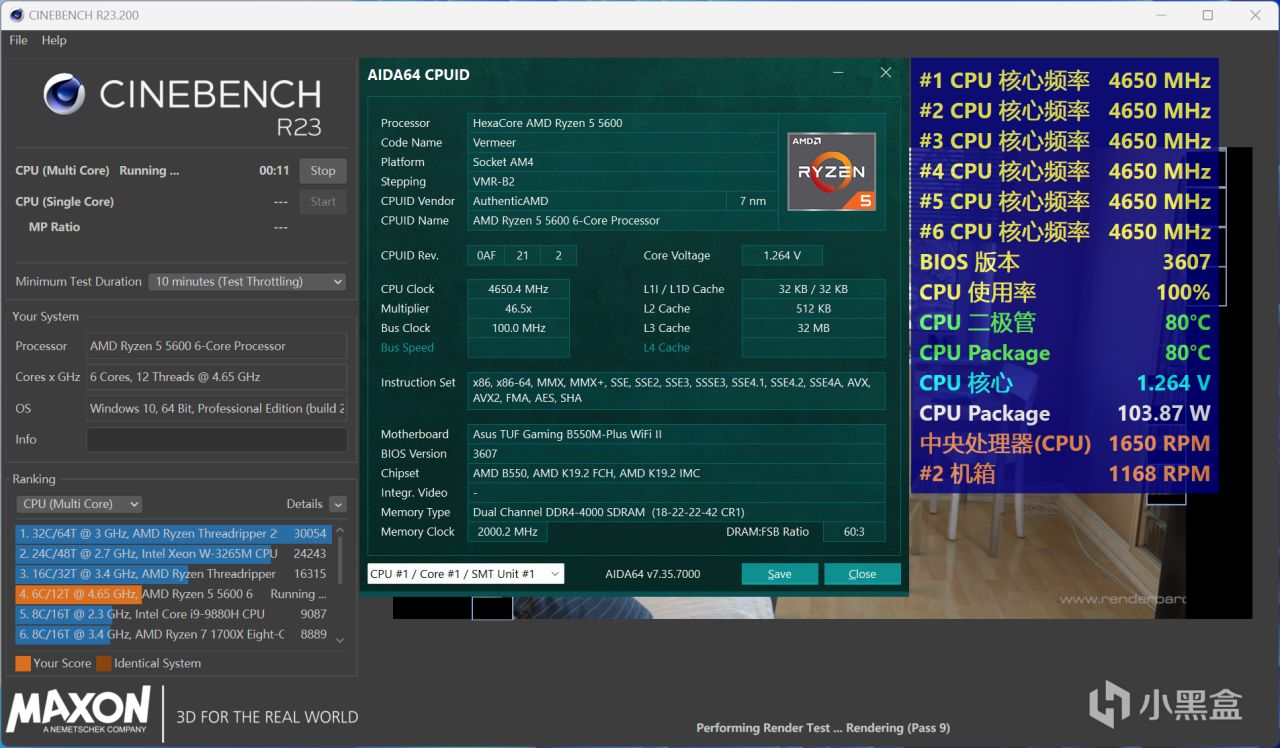This screenshot has width=1280, height=748.
Task: Click the Cinebench icon in the title bar
Action: (x=15, y=15)
